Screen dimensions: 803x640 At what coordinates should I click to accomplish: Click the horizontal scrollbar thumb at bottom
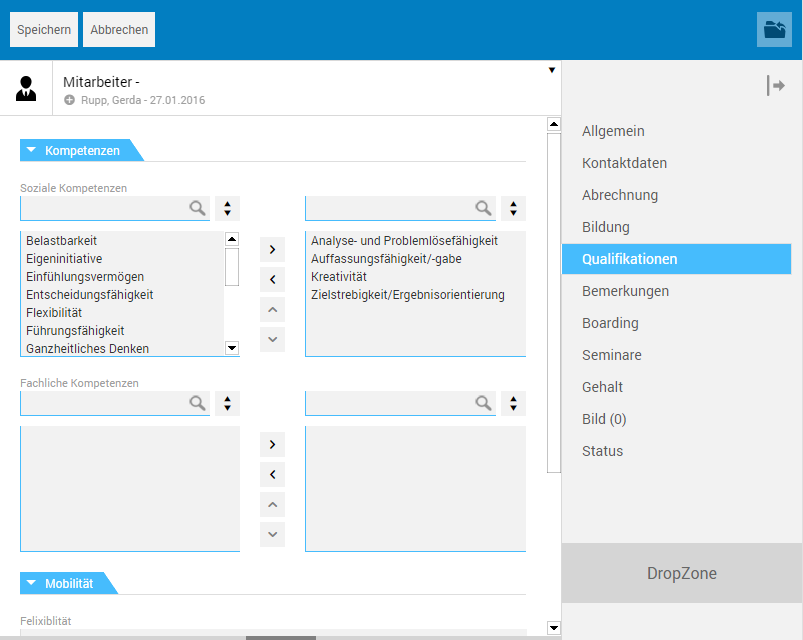point(280,637)
